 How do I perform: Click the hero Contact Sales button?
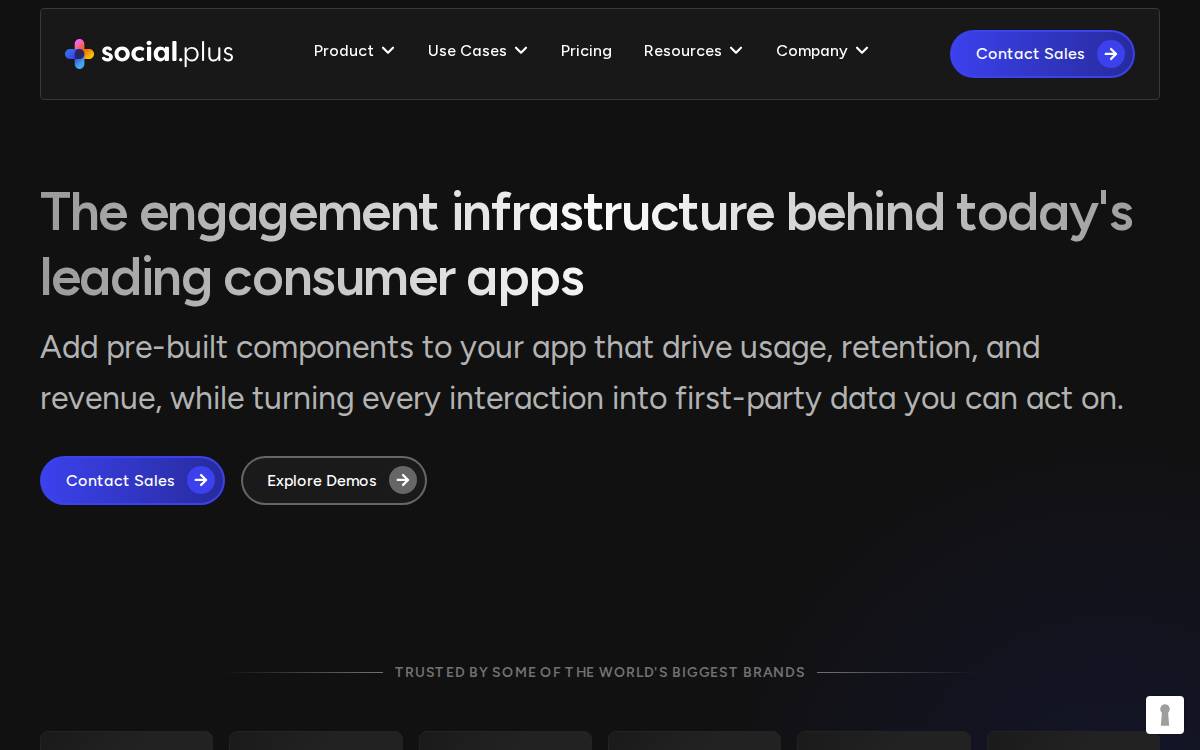(132, 480)
